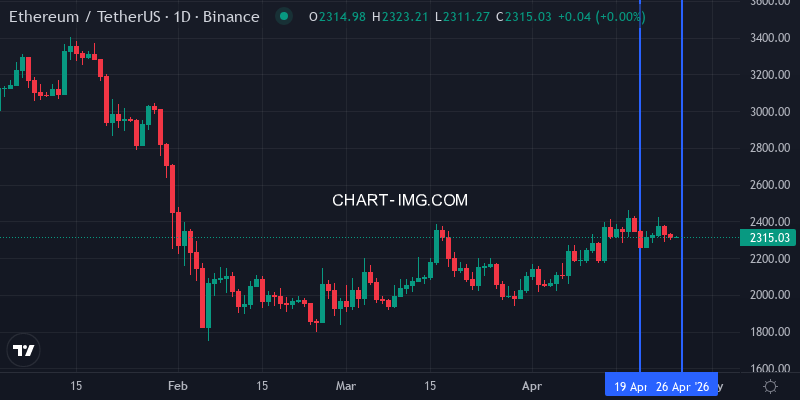
Task: Open chart settings gear icon
Action: point(770,386)
